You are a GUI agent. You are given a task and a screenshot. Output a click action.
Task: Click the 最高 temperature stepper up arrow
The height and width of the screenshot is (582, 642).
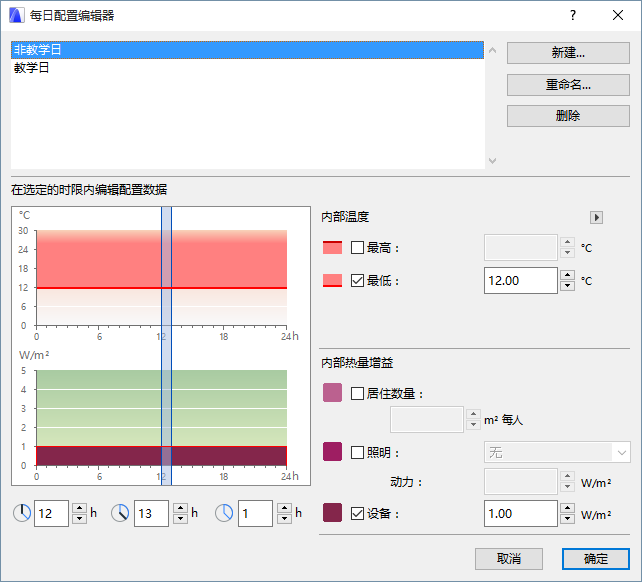coord(567,242)
